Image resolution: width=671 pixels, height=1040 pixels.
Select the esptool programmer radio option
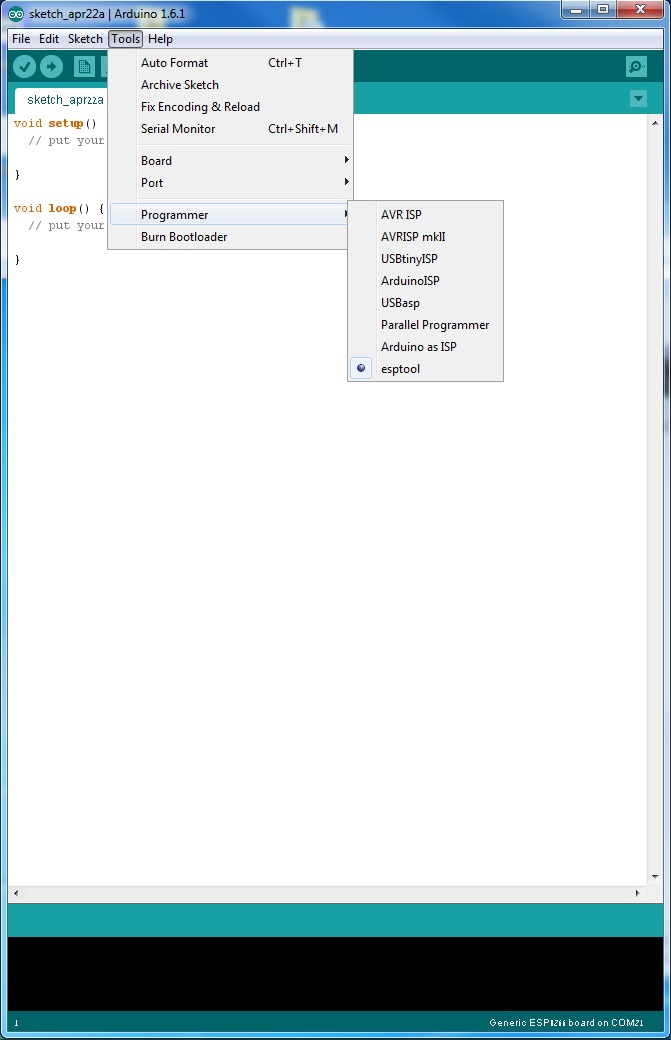(x=426, y=369)
